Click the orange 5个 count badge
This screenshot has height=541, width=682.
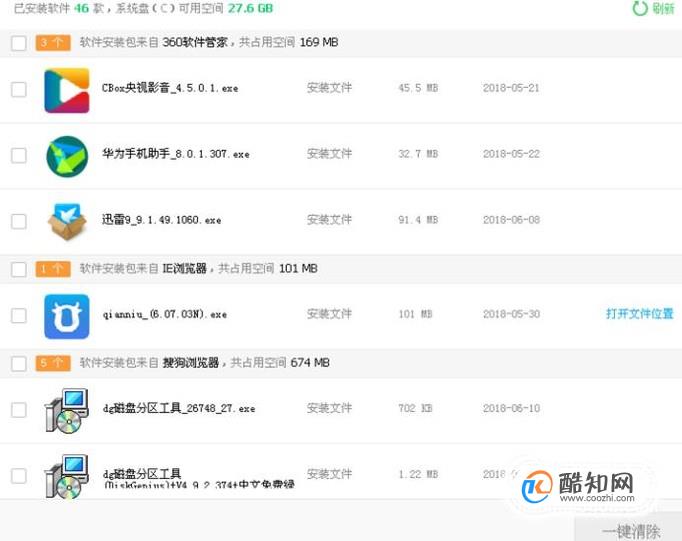tap(53, 363)
